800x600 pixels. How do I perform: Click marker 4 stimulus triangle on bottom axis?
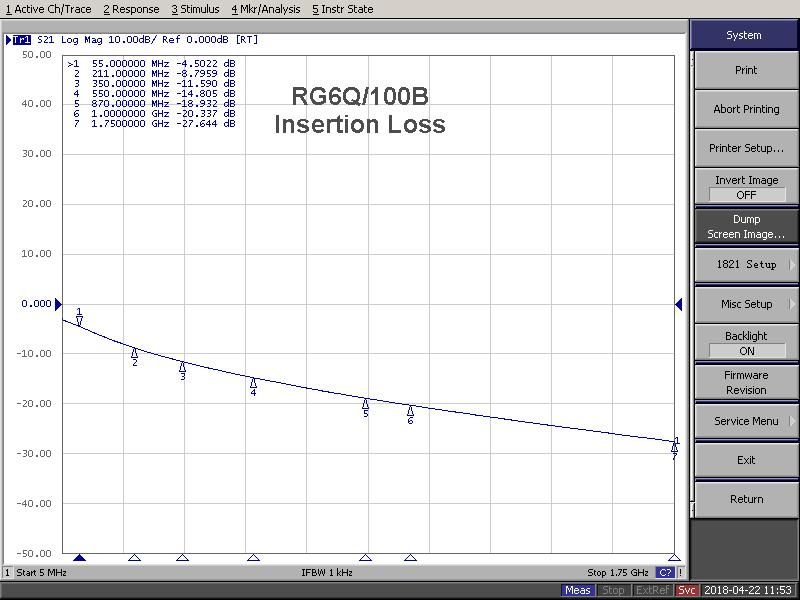(253, 558)
